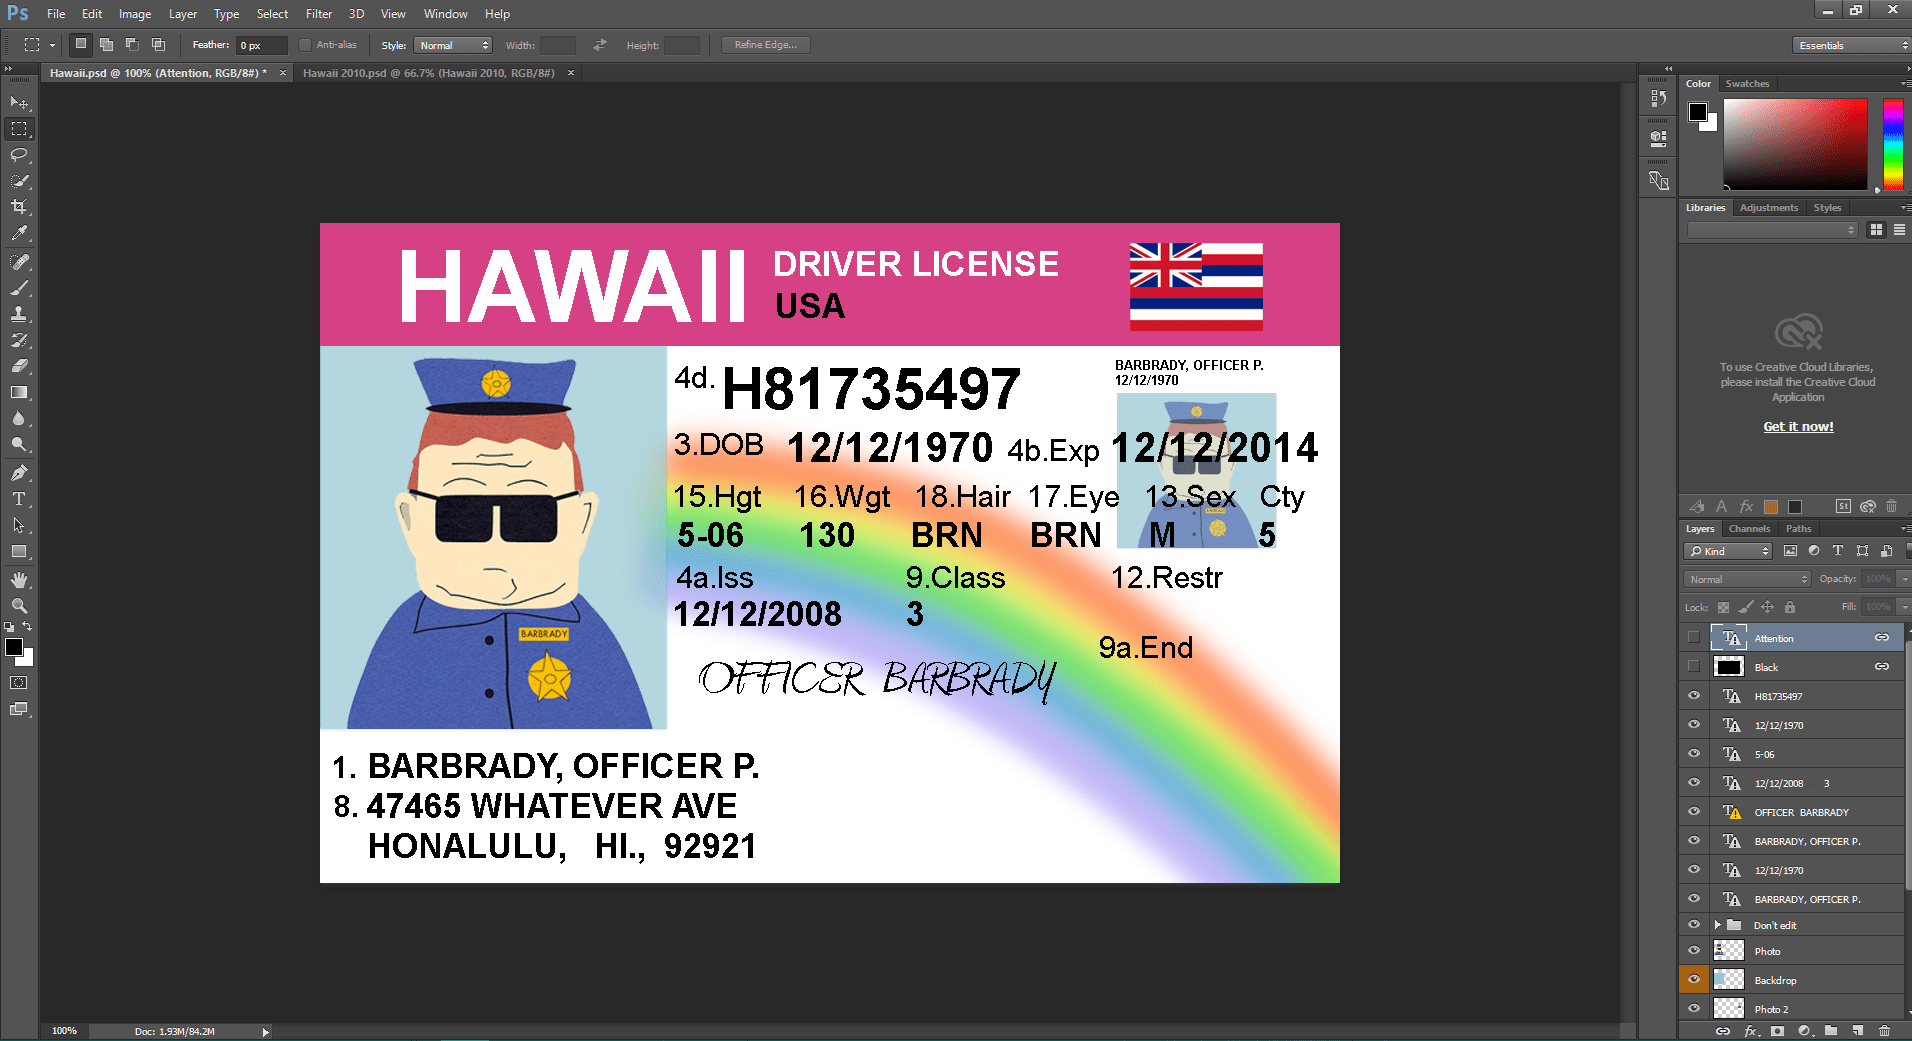This screenshot has height=1041, width=1912.
Task: Switch to the Channels tab
Action: (1750, 528)
